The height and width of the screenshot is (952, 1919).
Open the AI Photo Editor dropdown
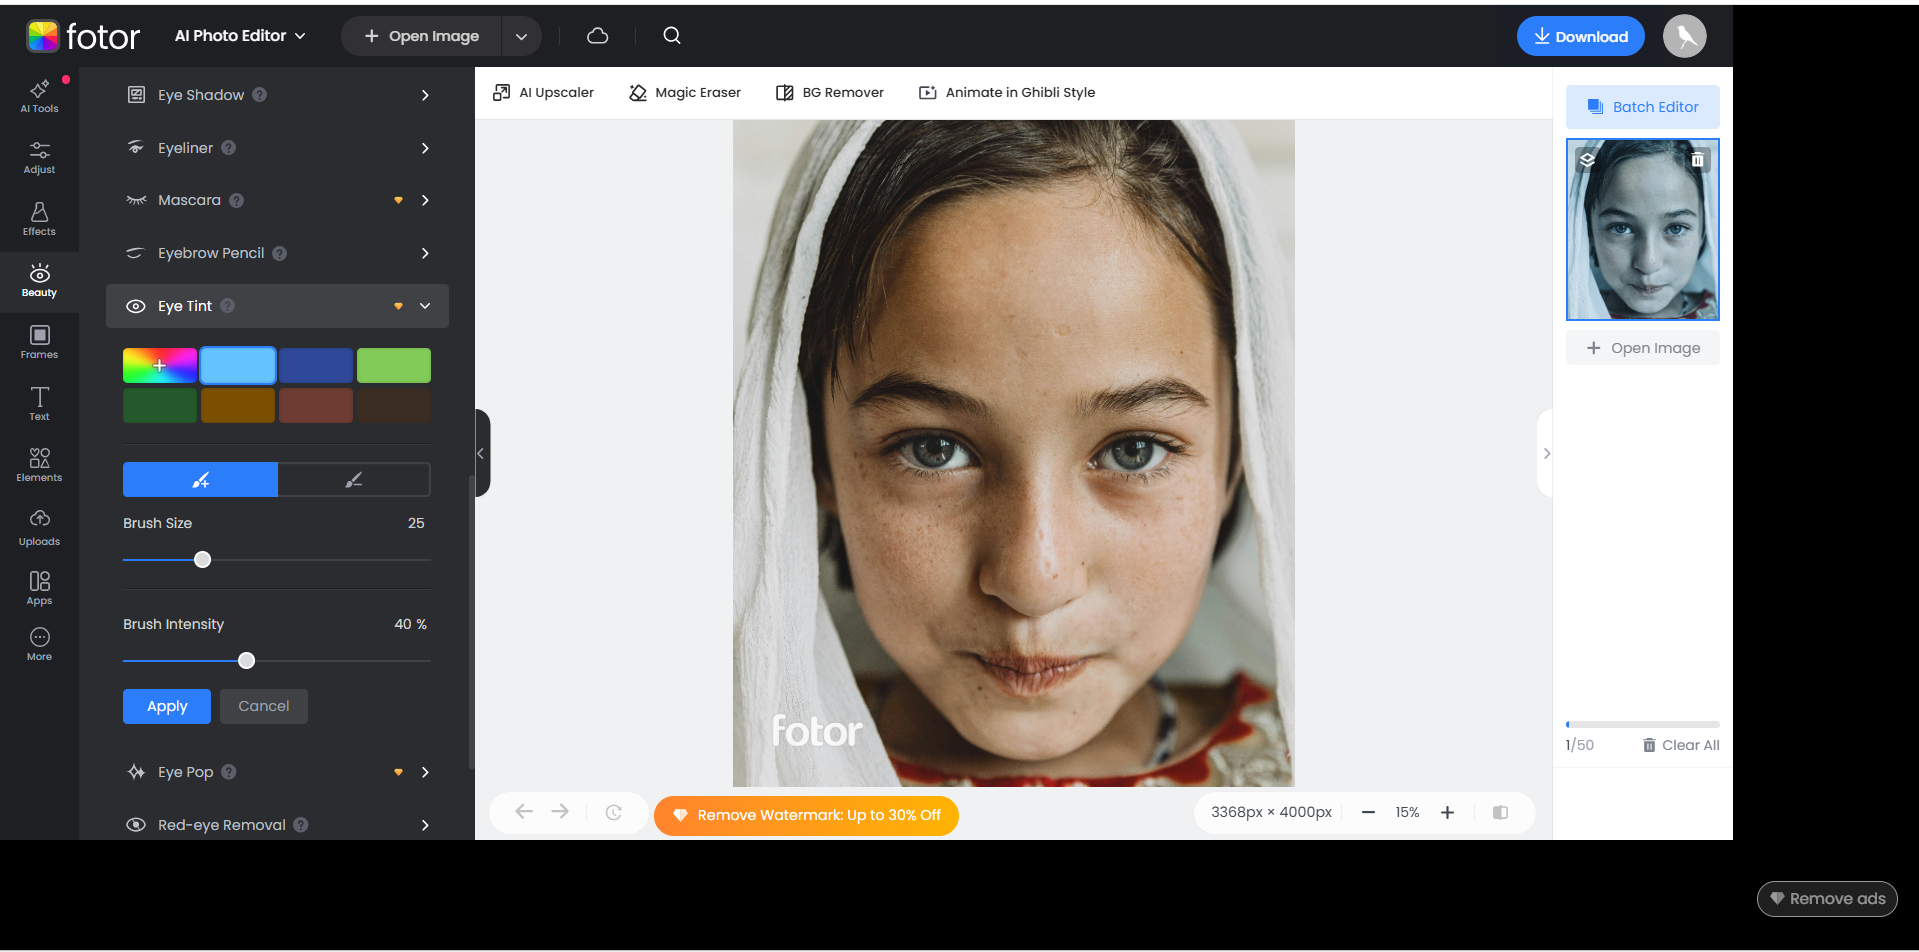click(x=240, y=36)
